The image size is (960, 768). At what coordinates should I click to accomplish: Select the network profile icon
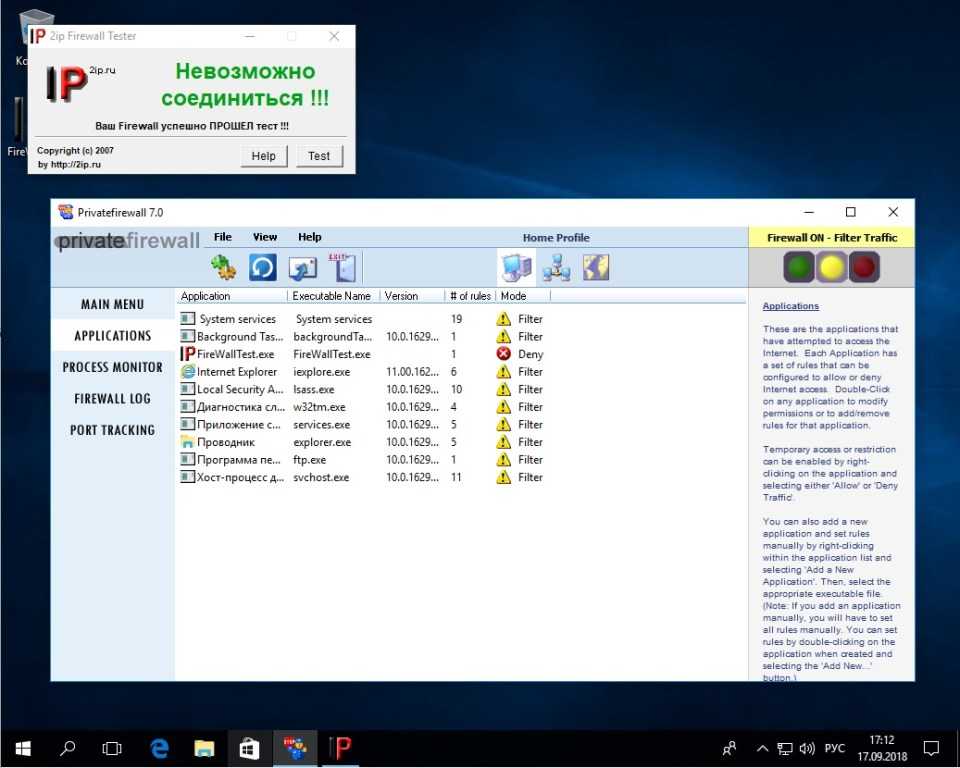pyautogui.click(x=556, y=267)
